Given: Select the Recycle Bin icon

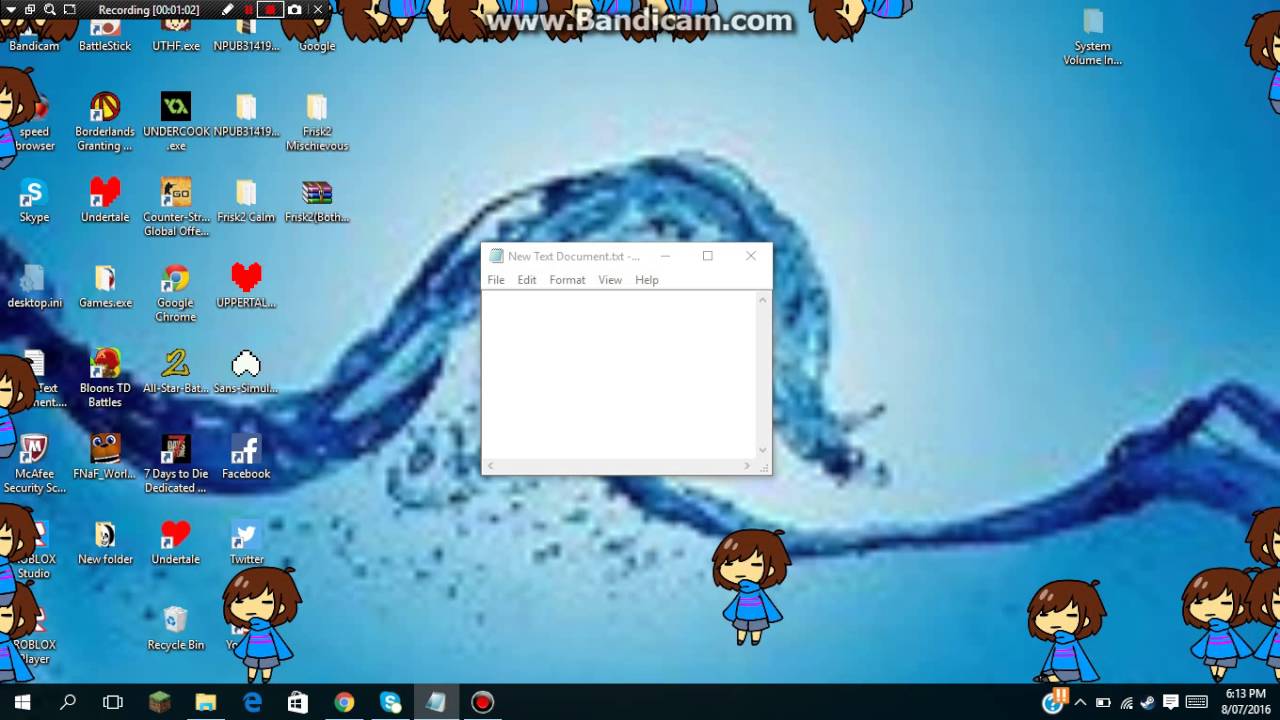Looking at the screenshot, I should [176, 629].
